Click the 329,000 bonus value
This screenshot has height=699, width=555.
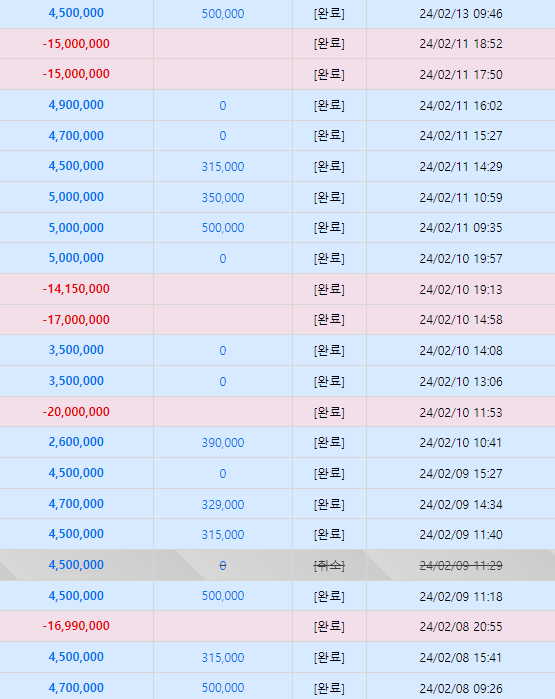223,505
